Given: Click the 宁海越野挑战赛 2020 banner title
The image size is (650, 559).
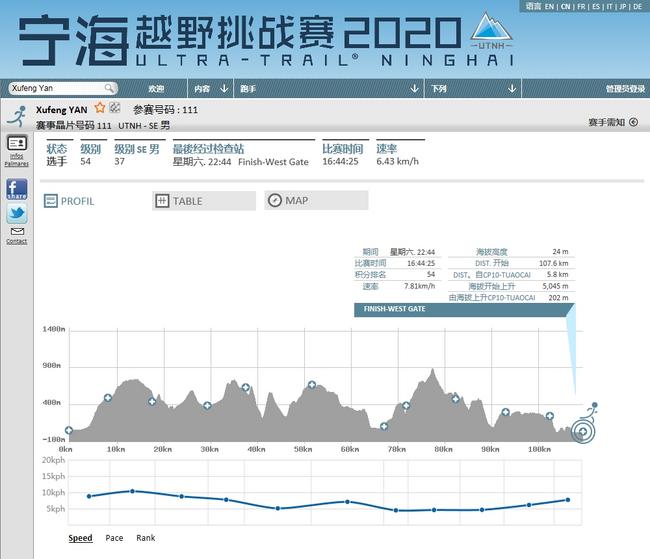Looking at the screenshot, I should pos(239,41).
